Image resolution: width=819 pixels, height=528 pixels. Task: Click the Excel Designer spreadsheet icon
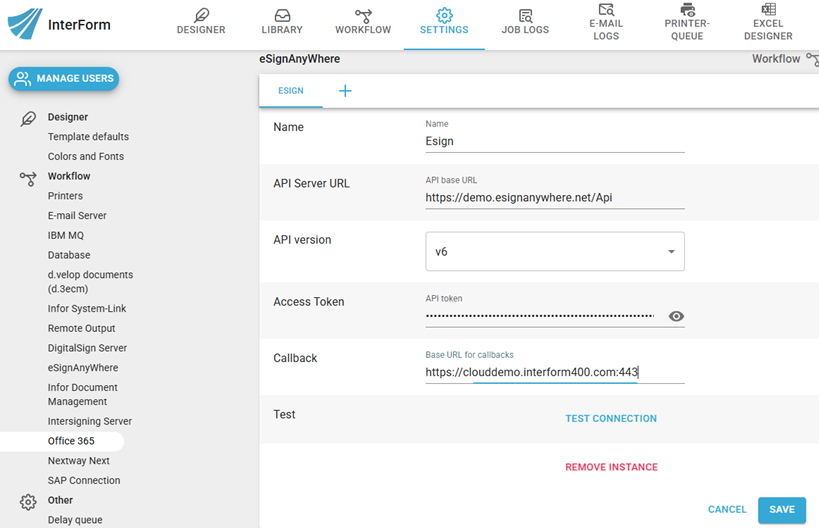tap(768, 9)
